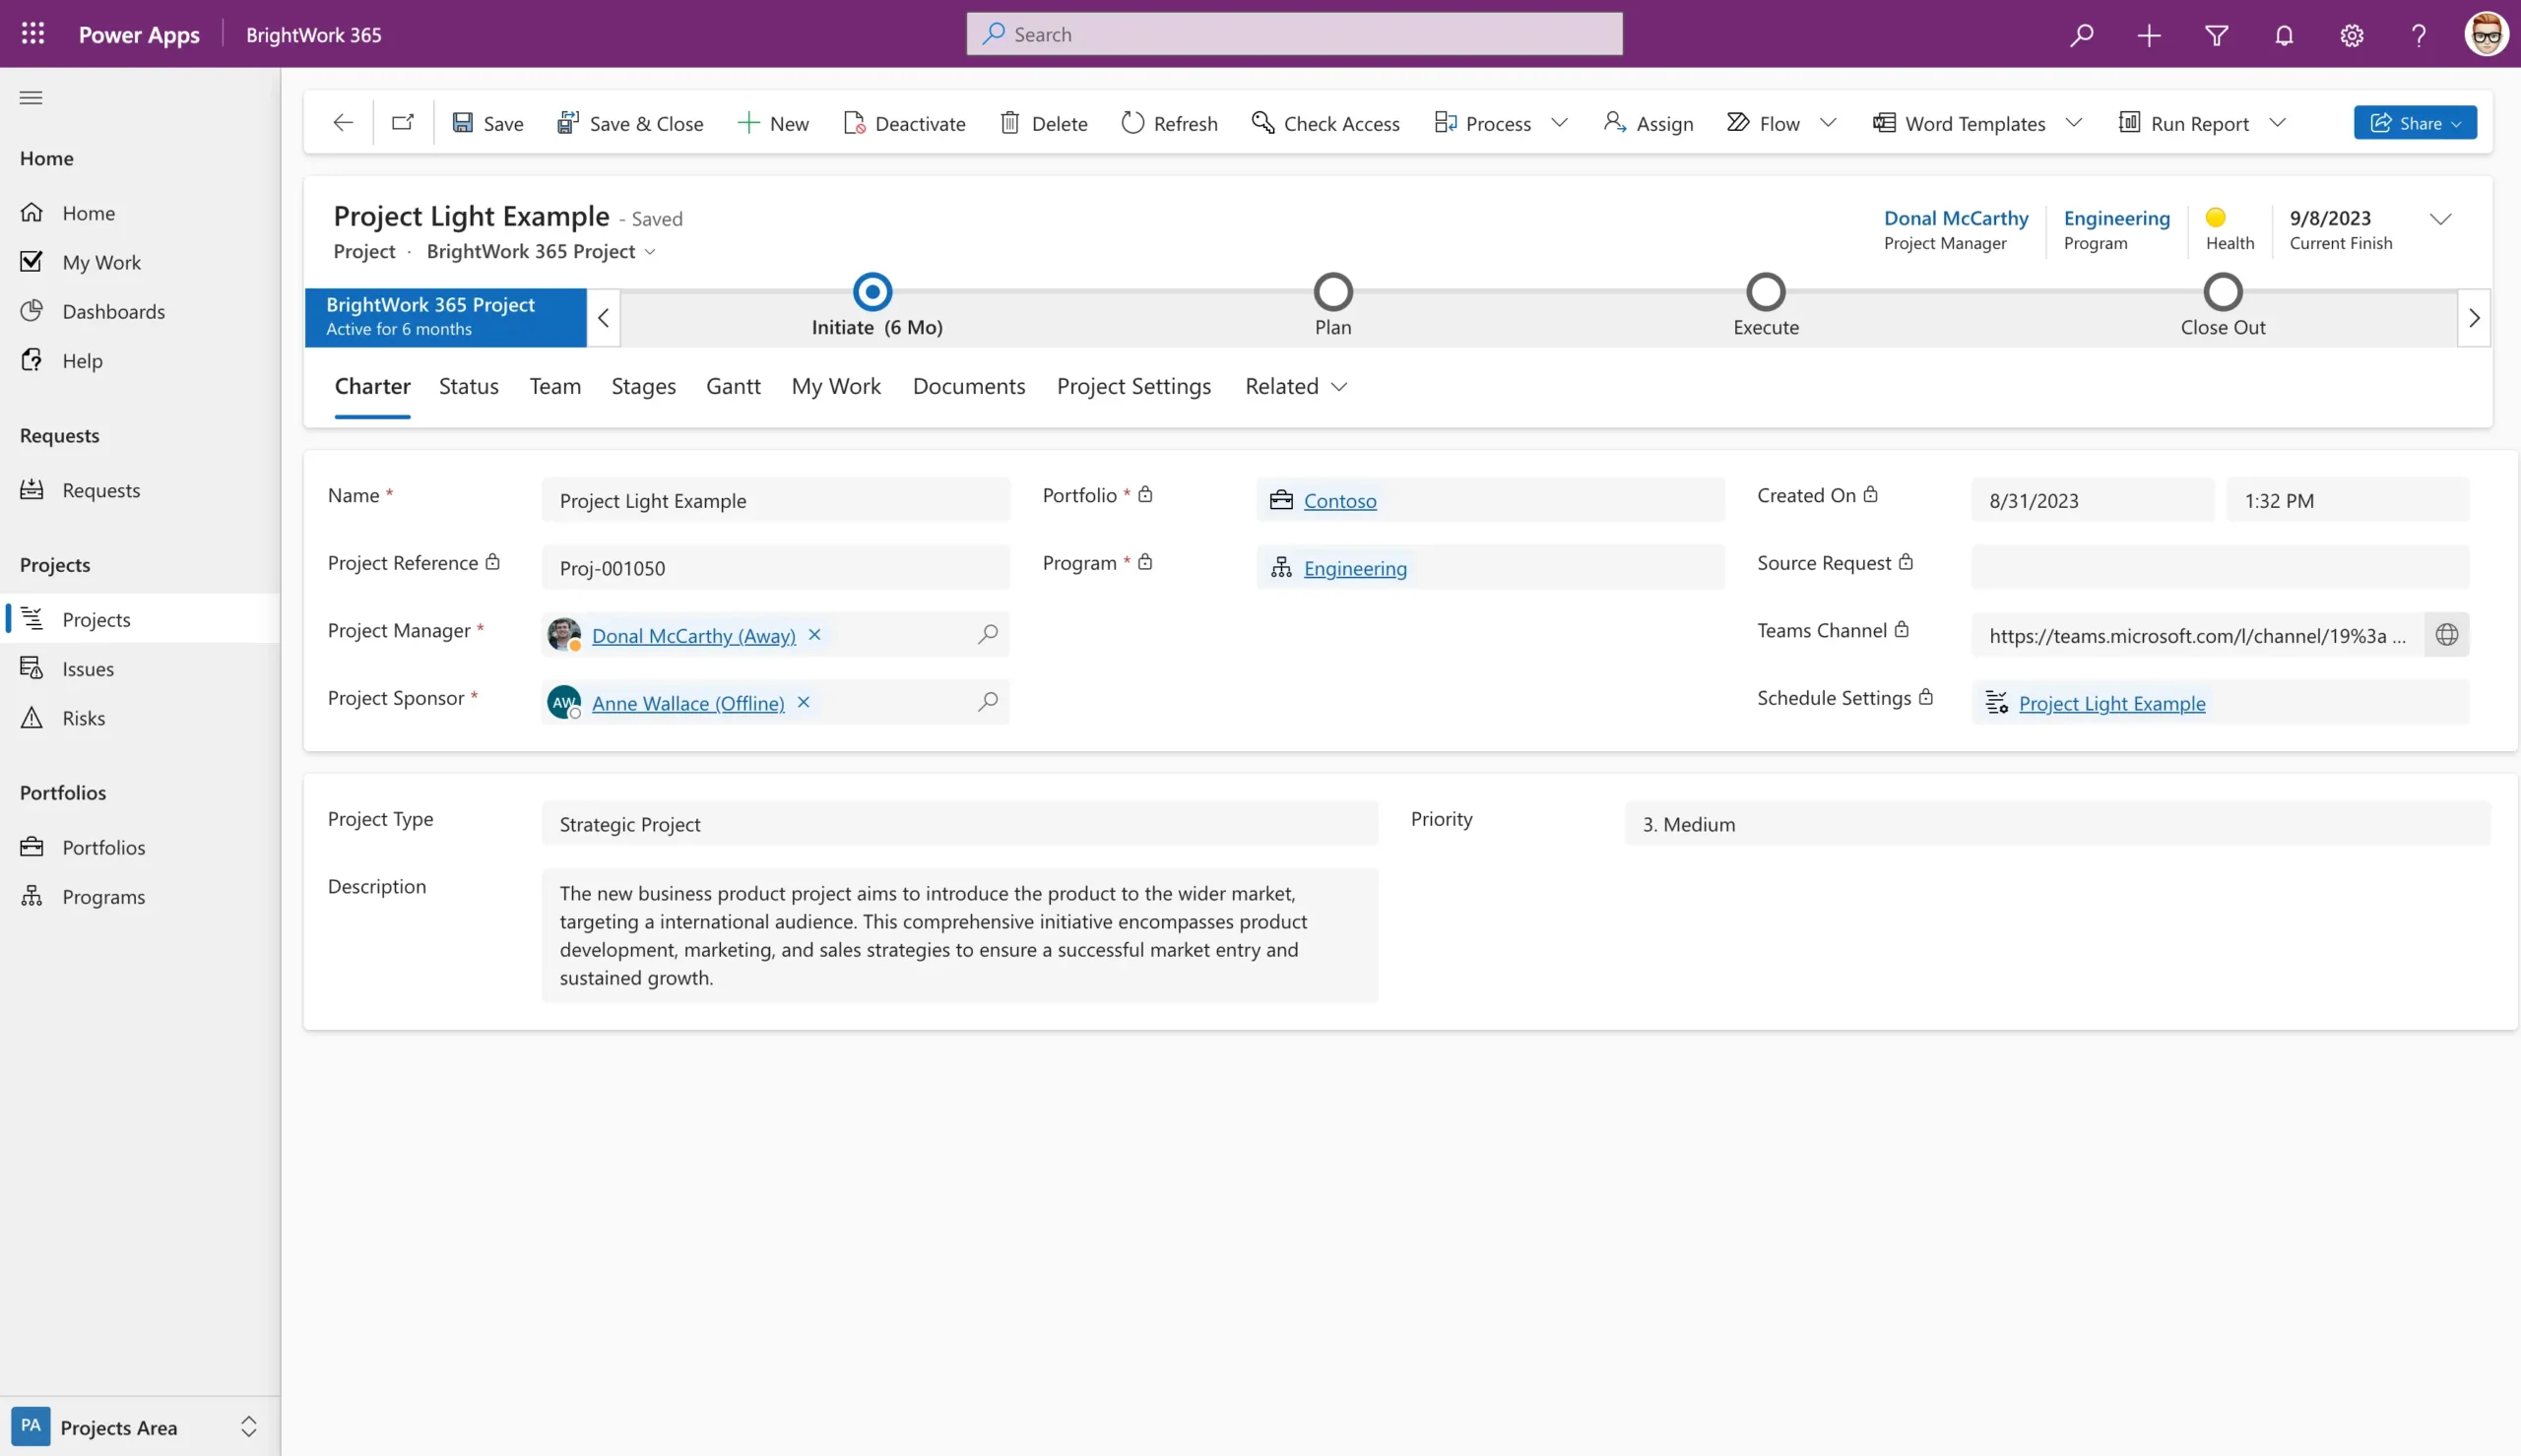Switch to the Gantt tab

(733, 386)
